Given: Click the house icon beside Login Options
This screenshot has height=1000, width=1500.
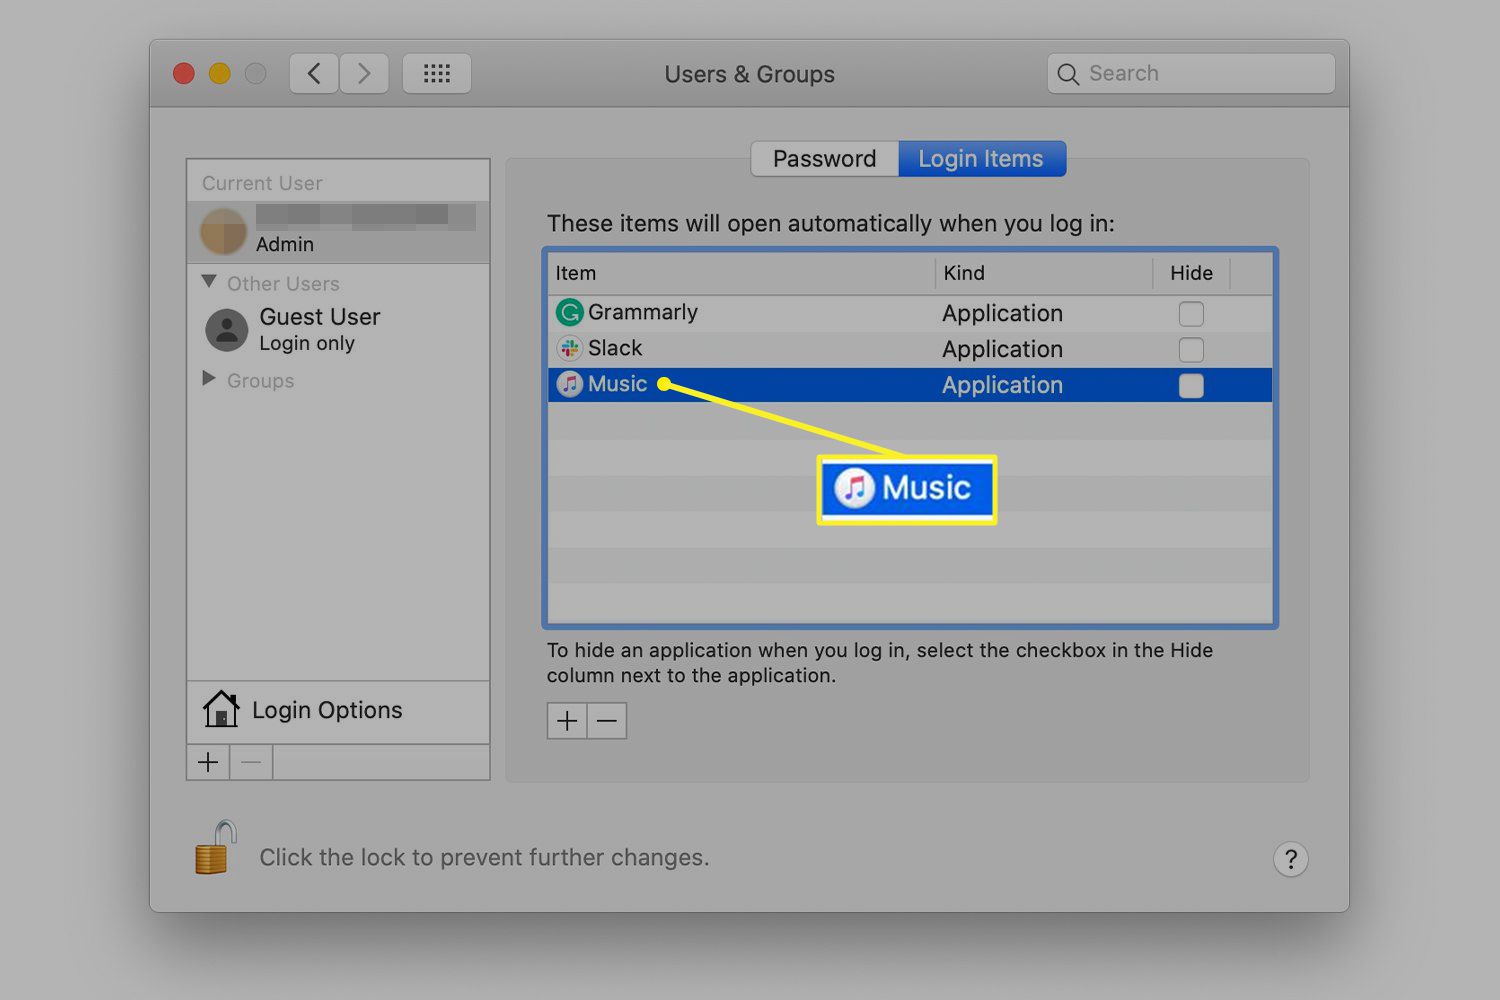Looking at the screenshot, I should [221, 709].
